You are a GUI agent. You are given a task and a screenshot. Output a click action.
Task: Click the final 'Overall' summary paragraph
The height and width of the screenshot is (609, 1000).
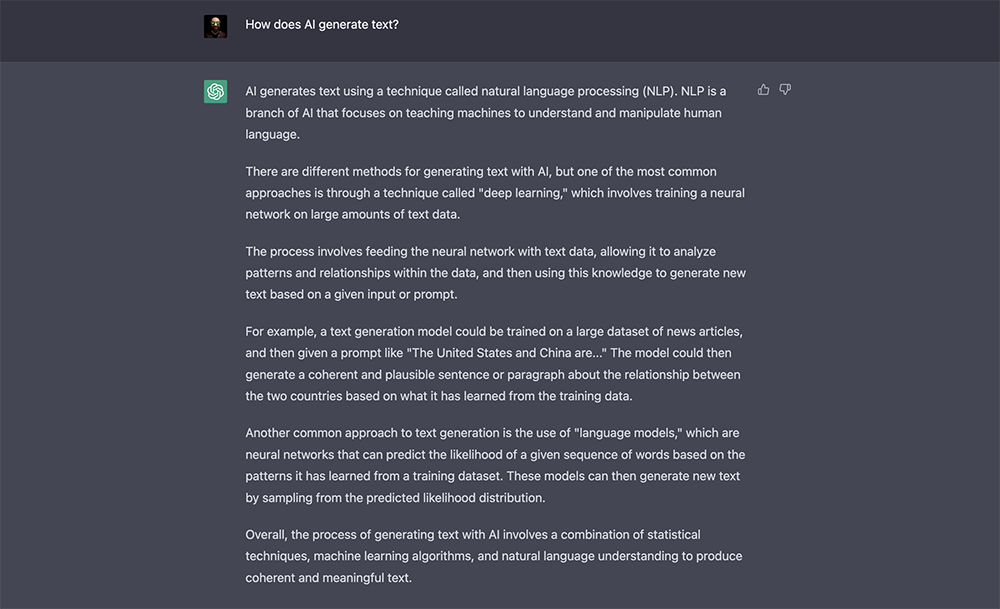pyautogui.click(x=490, y=555)
